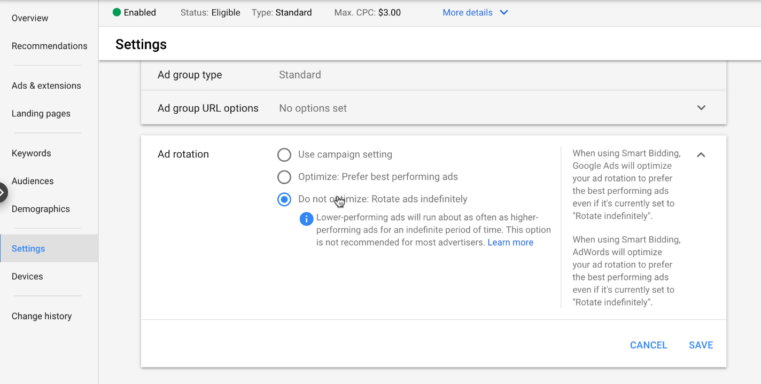Open More details dropdown
Viewport: 761px width, 384px height.
(475, 13)
